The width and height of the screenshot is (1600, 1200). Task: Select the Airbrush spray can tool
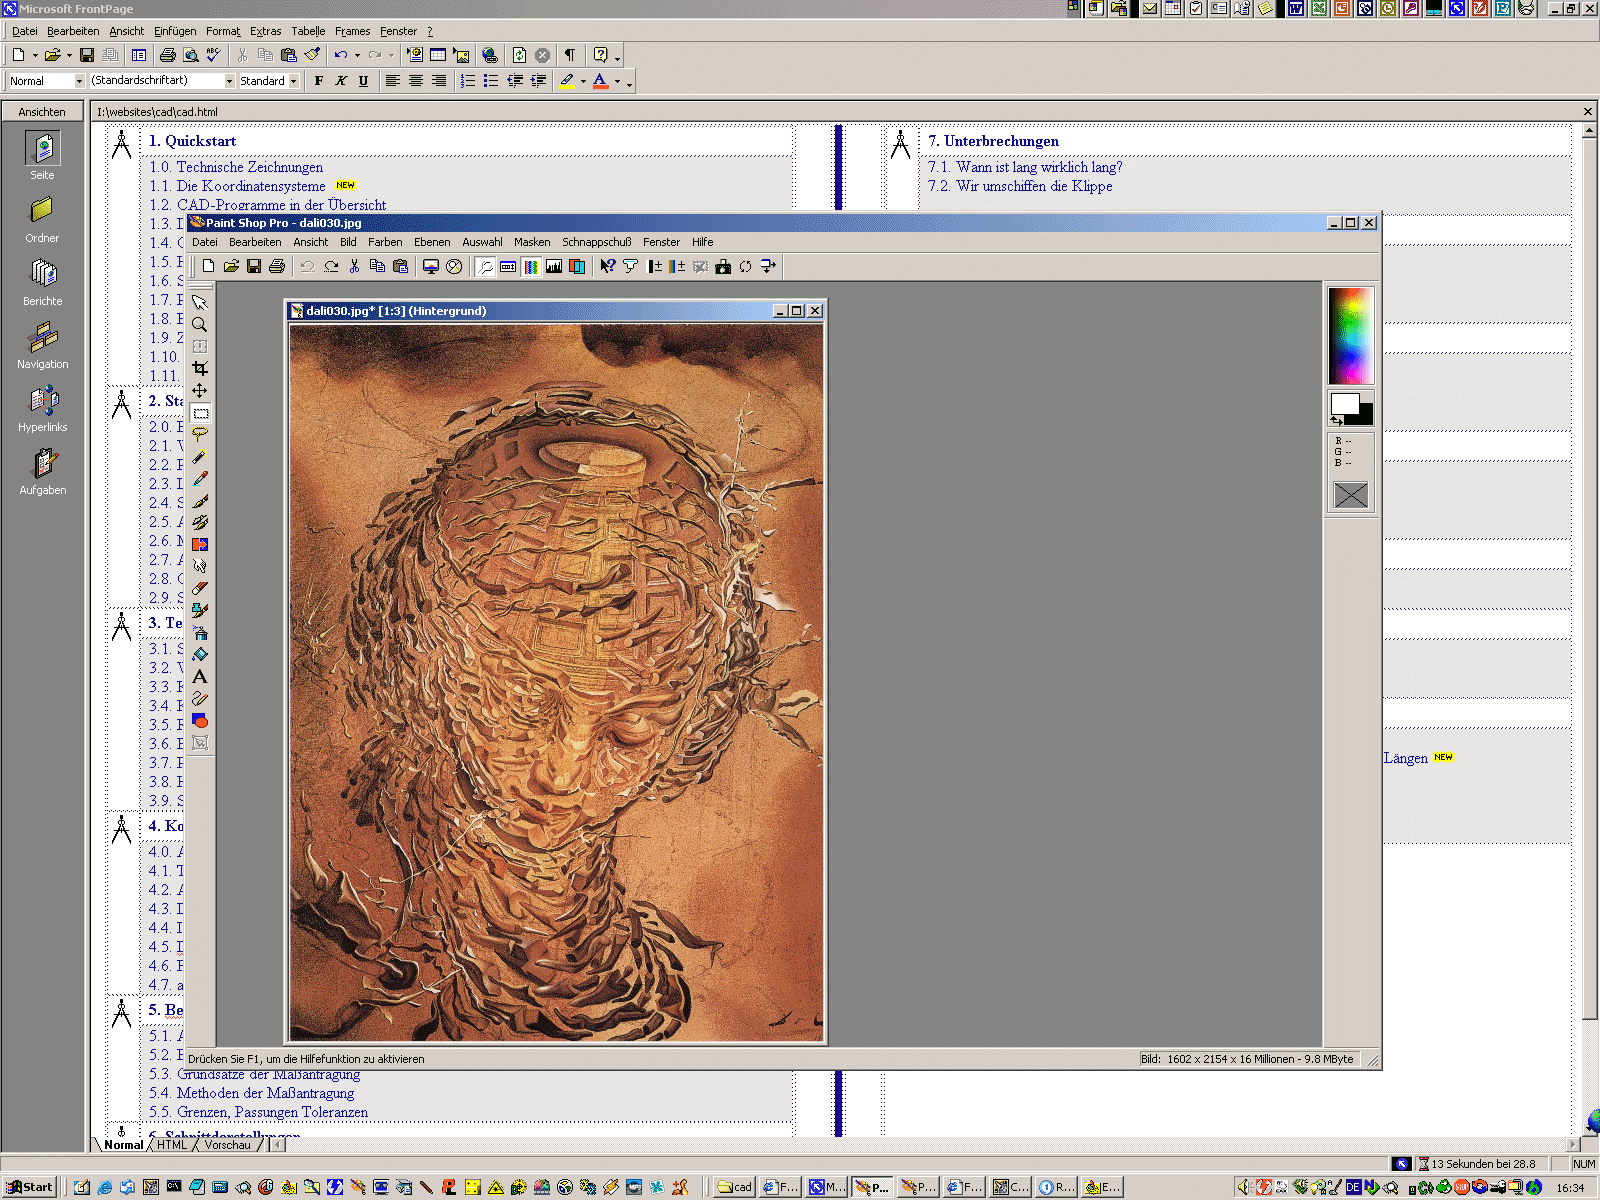[x=200, y=632]
